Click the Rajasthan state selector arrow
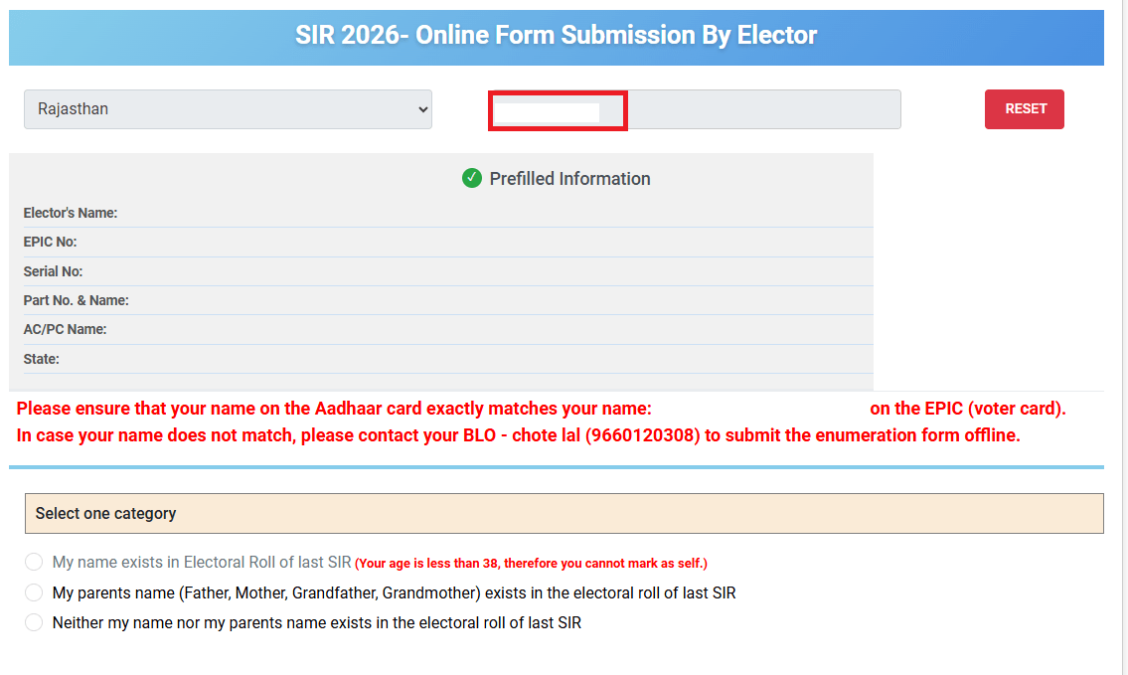The width and height of the screenshot is (1128, 675). [423, 109]
